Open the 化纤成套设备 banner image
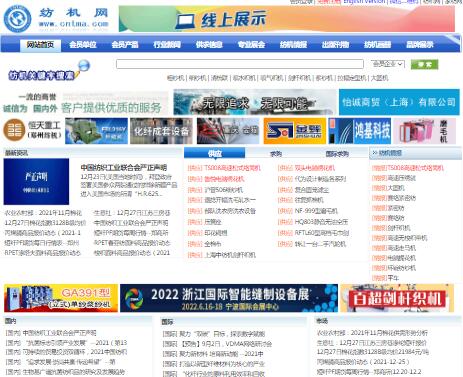Viewport: 463px width, 377px height. (161, 131)
